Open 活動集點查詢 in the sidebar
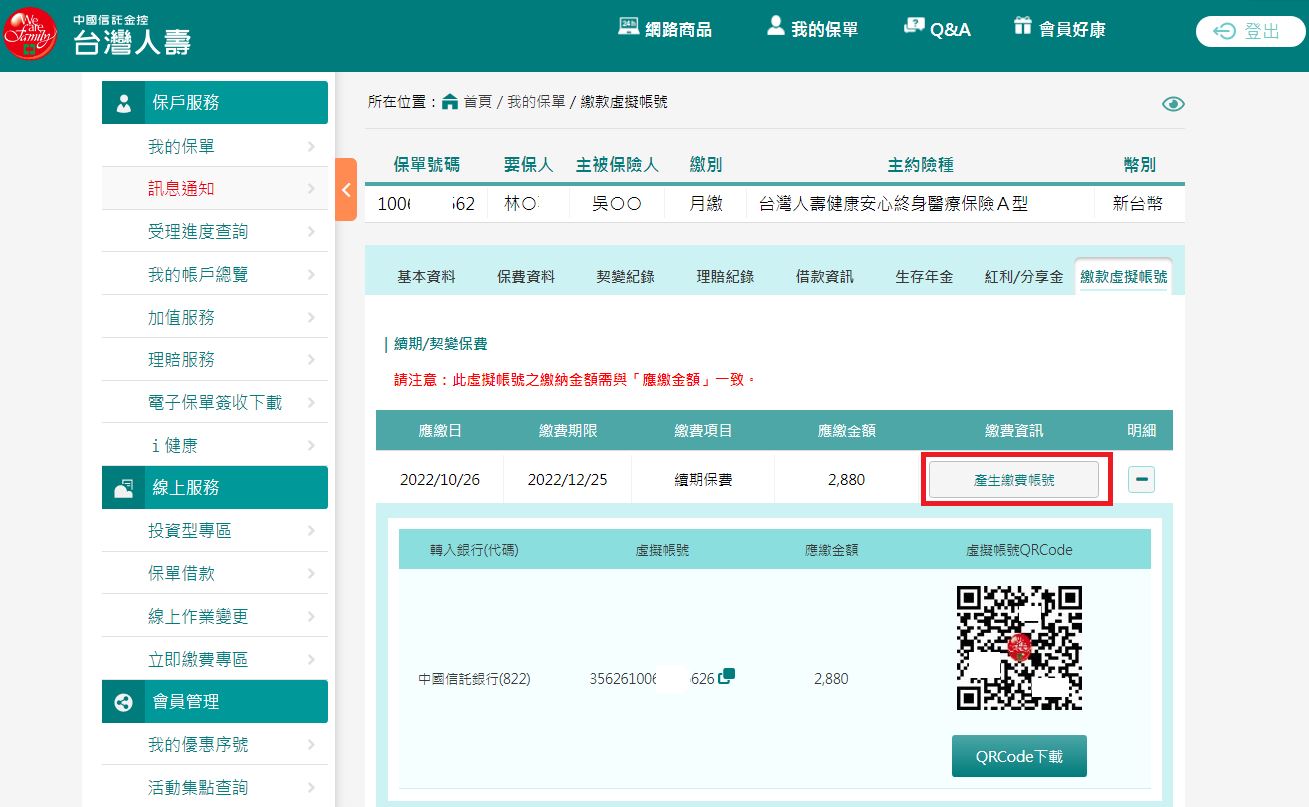1309x807 pixels. (x=215, y=788)
